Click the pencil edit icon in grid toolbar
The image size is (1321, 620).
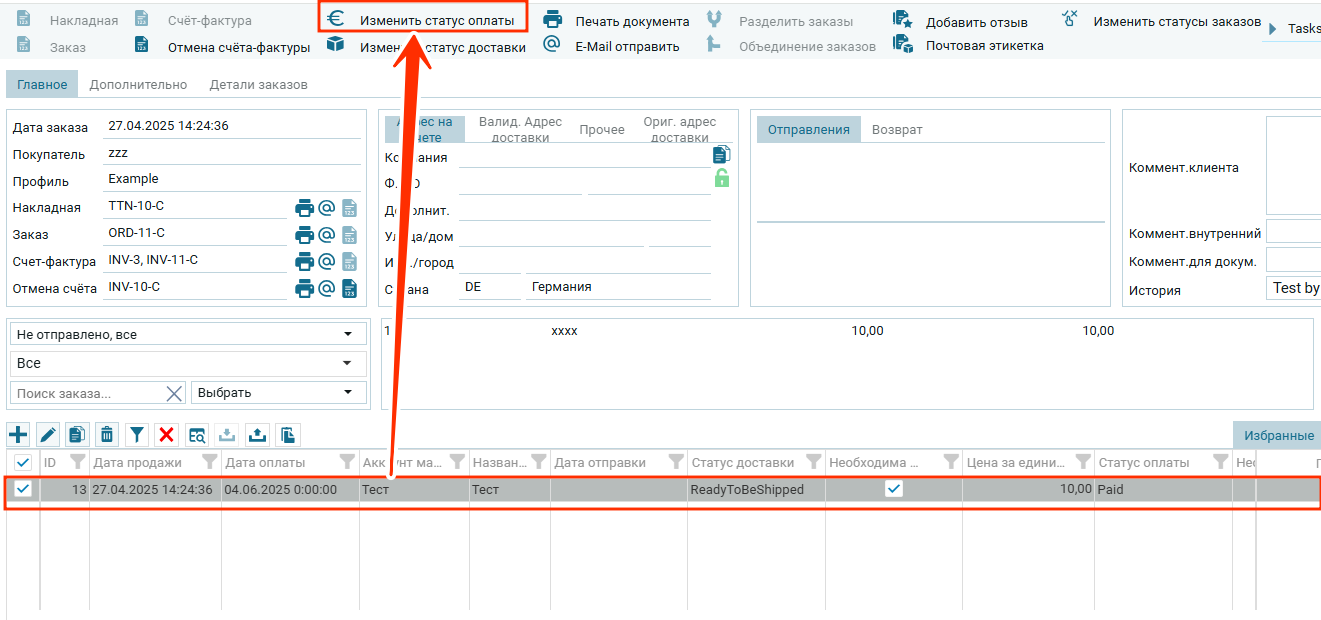tap(47, 435)
